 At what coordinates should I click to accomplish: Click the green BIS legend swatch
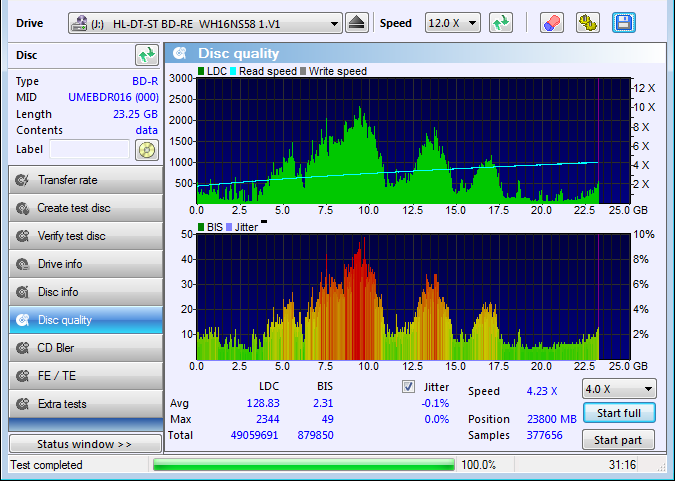click(x=201, y=227)
